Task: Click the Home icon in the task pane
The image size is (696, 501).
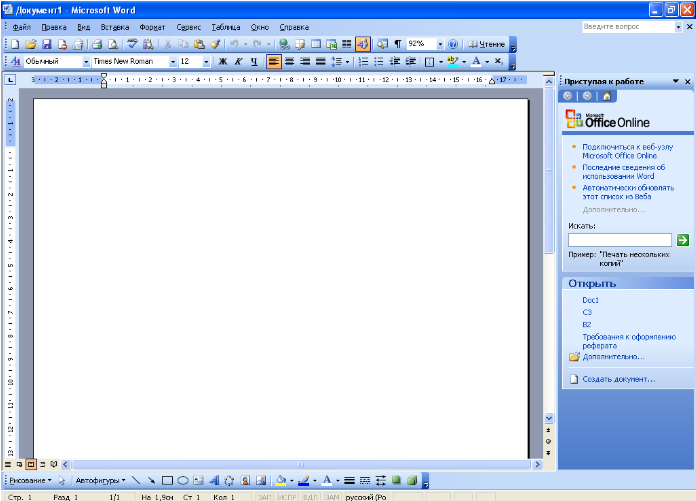Action: [x=607, y=96]
